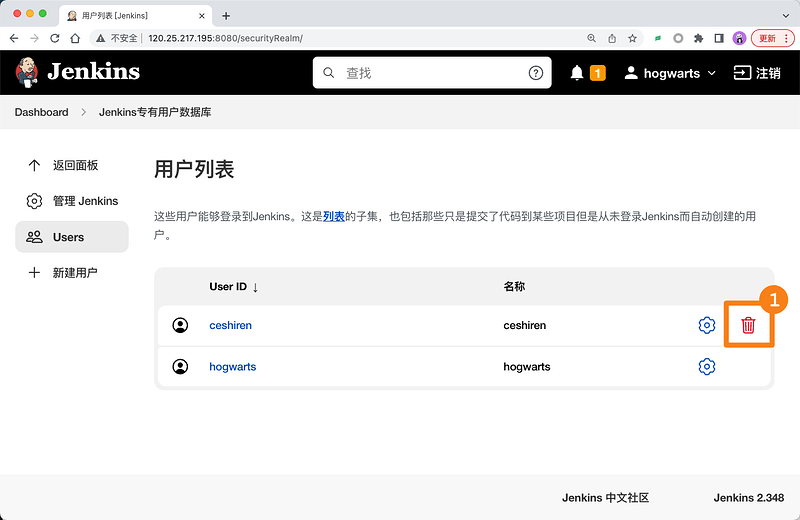Toggle browser side panel icon

pyautogui.click(x=719, y=38)
